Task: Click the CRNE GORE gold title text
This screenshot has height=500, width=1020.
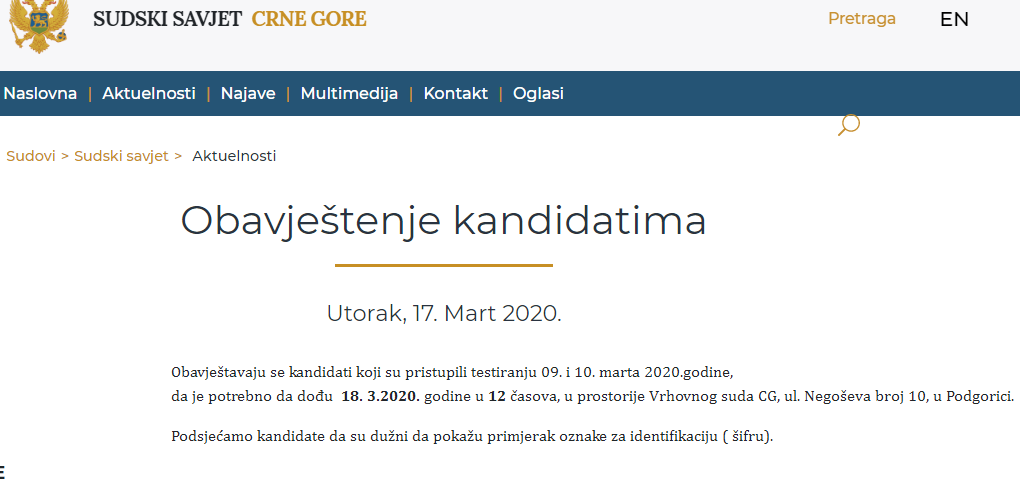Action: click(x=309, y=19)
